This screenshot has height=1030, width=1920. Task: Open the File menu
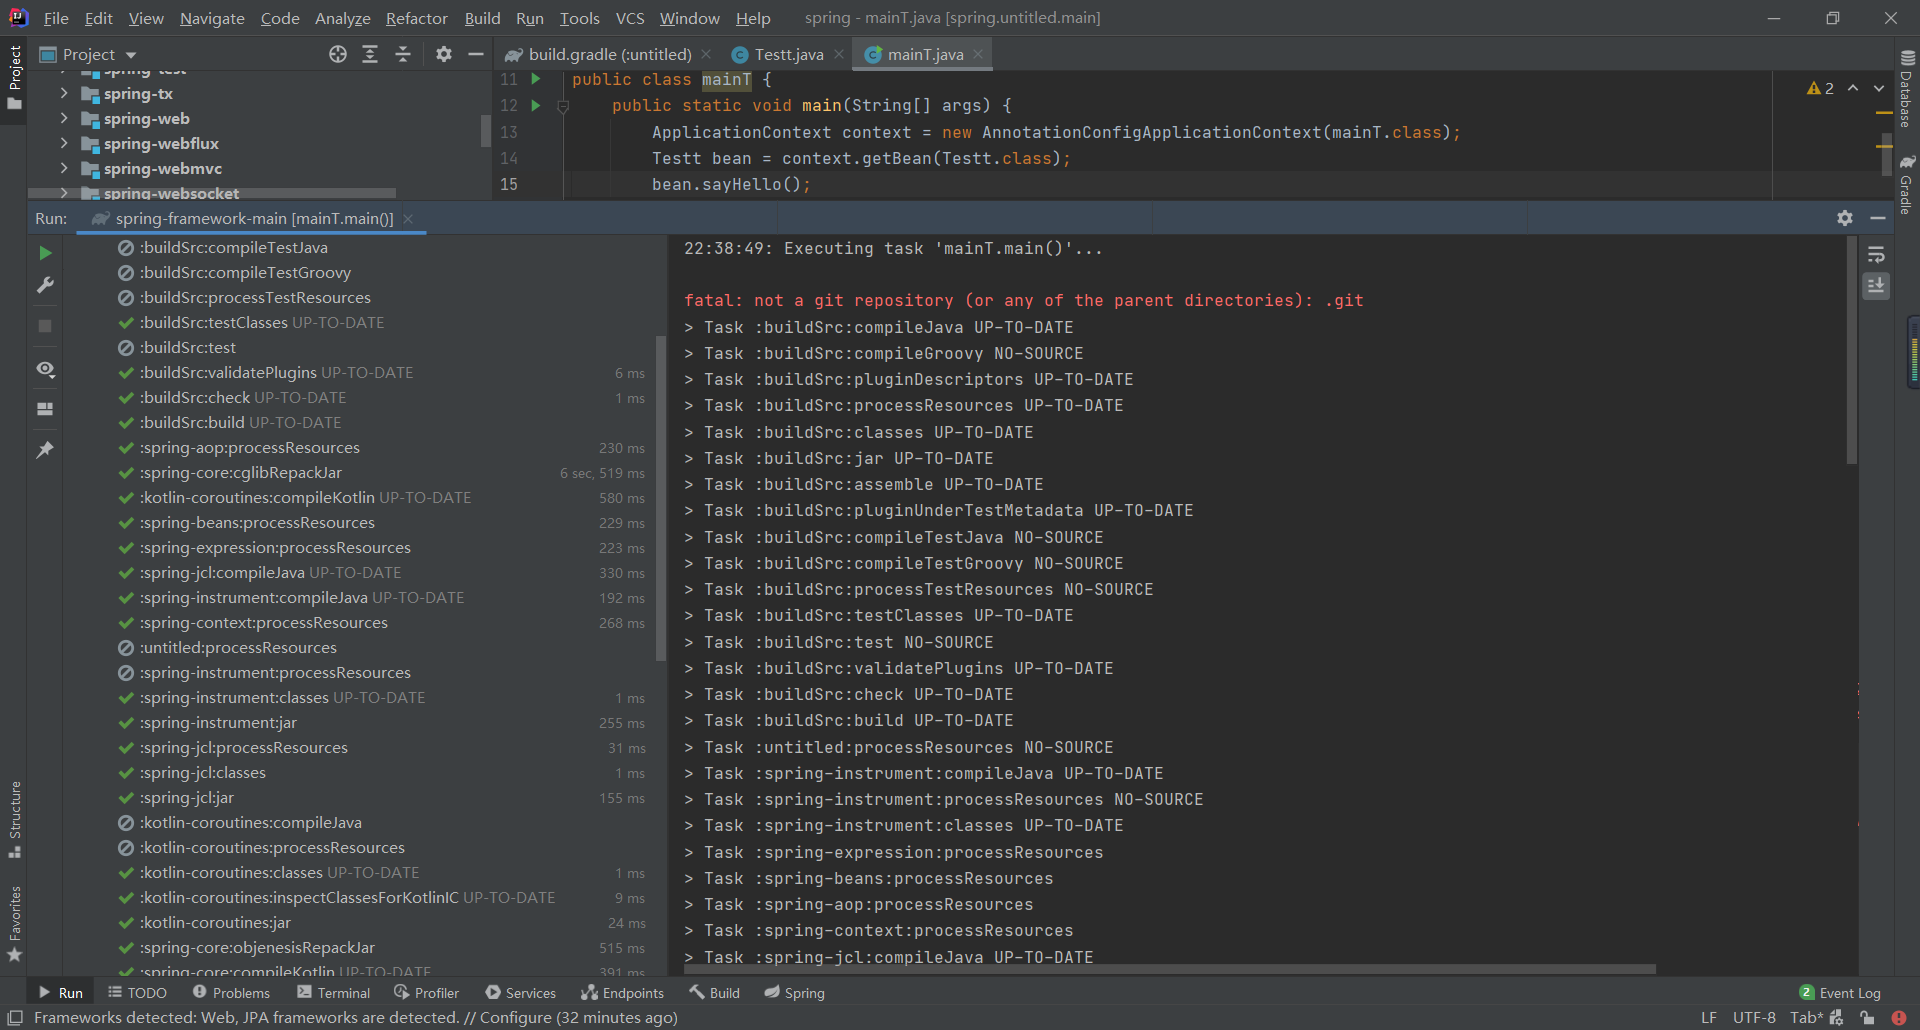[56, 18]
